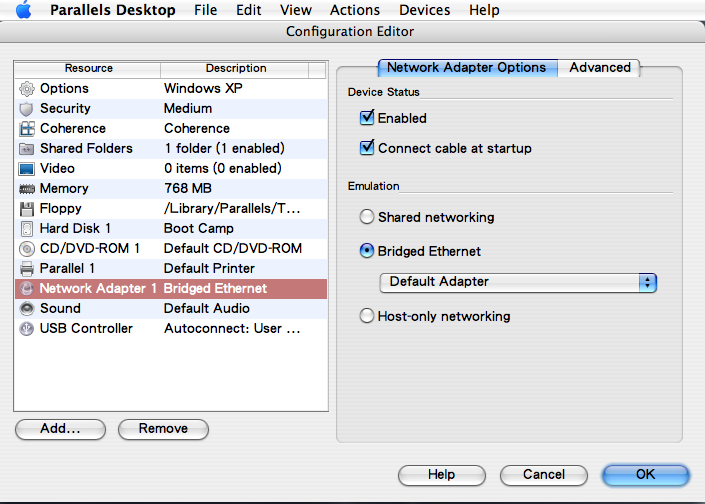Open the Edit menu
The width and height of the screenshot is (705, 504).
(x=249, y=10)
